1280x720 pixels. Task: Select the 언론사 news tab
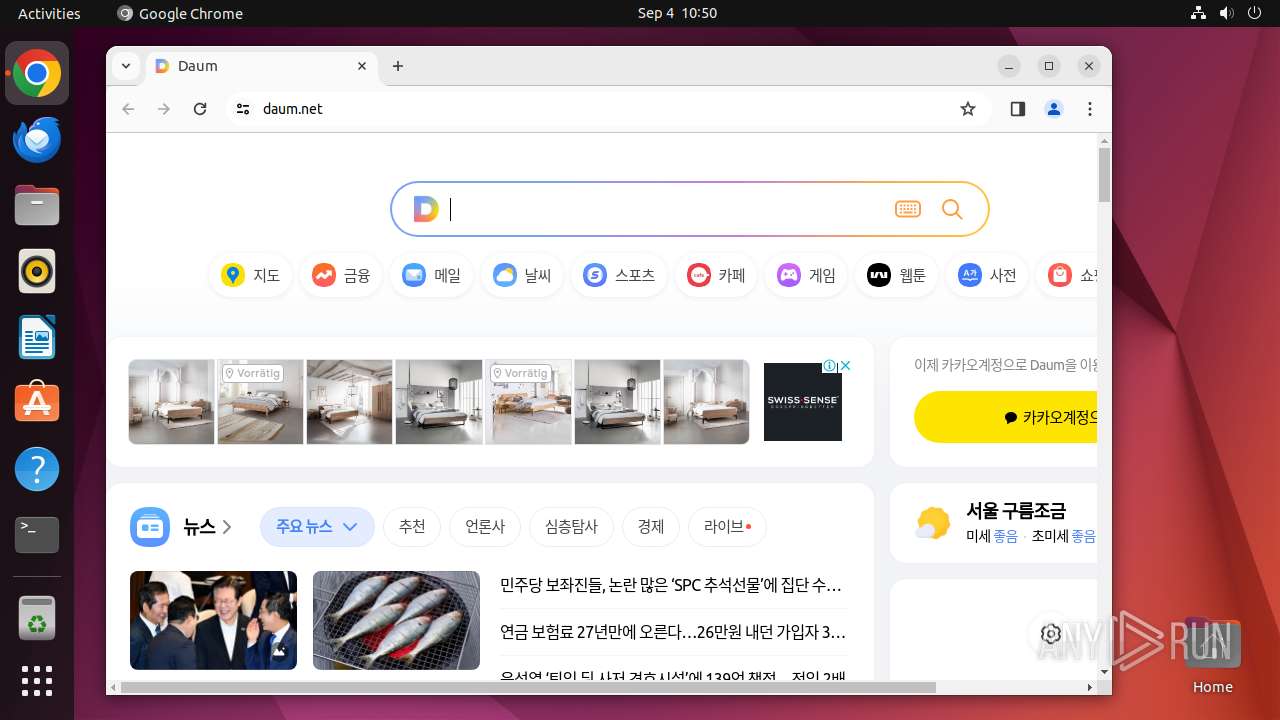(485, 526)
